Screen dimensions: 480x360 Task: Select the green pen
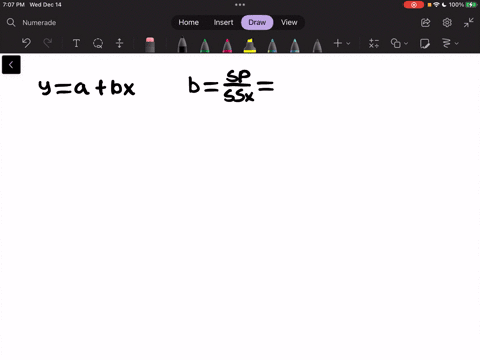click(x=205, y=45)
